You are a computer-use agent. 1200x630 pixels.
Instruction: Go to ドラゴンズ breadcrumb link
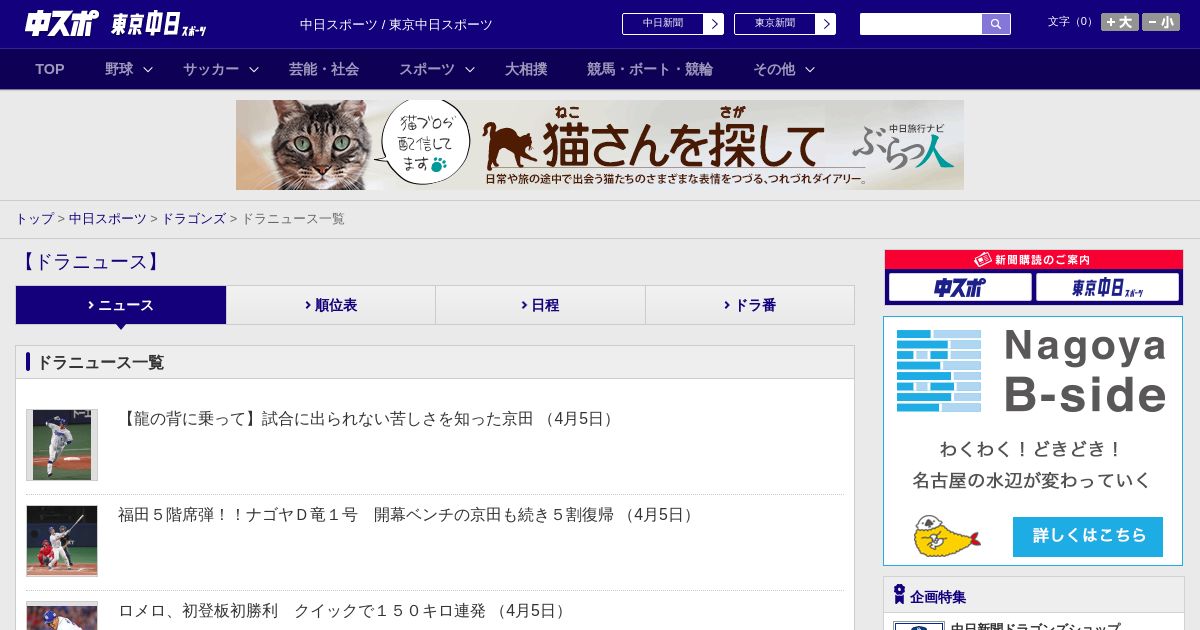tap(194, 219)
